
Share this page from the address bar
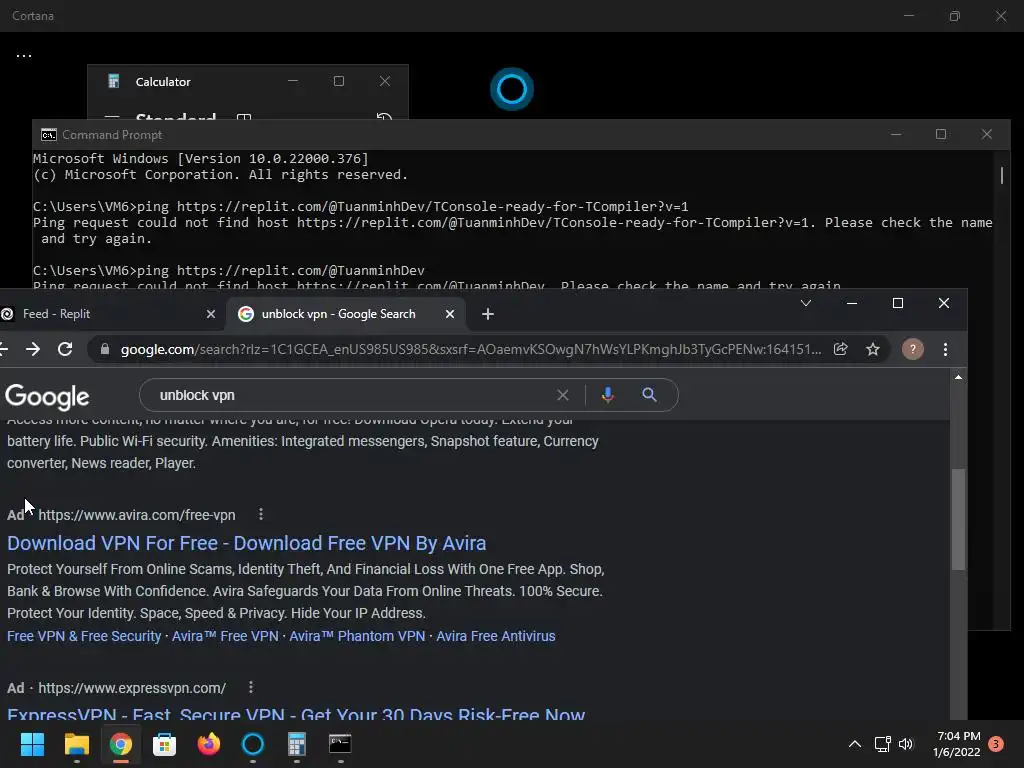(840, 349)
